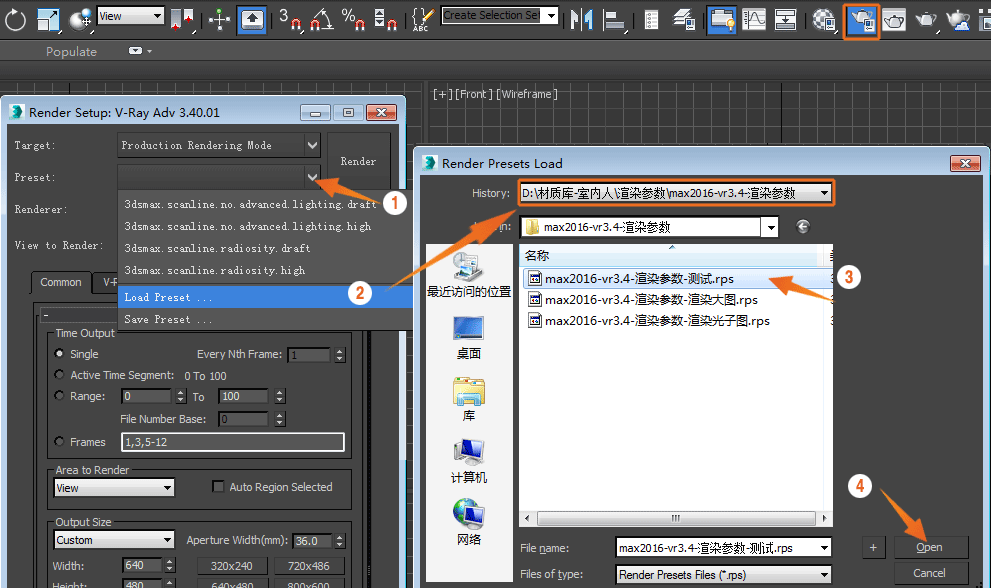
Task: Click go-back arrow in Render Presets Load
Action: (x=803, y=226)
